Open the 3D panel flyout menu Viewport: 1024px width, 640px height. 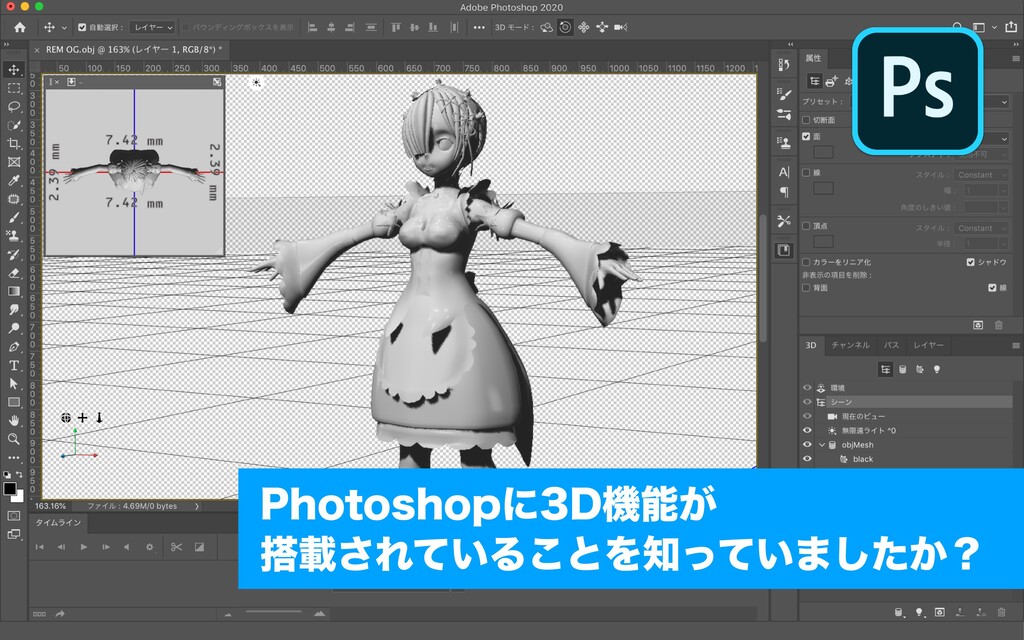[1016, 345]
